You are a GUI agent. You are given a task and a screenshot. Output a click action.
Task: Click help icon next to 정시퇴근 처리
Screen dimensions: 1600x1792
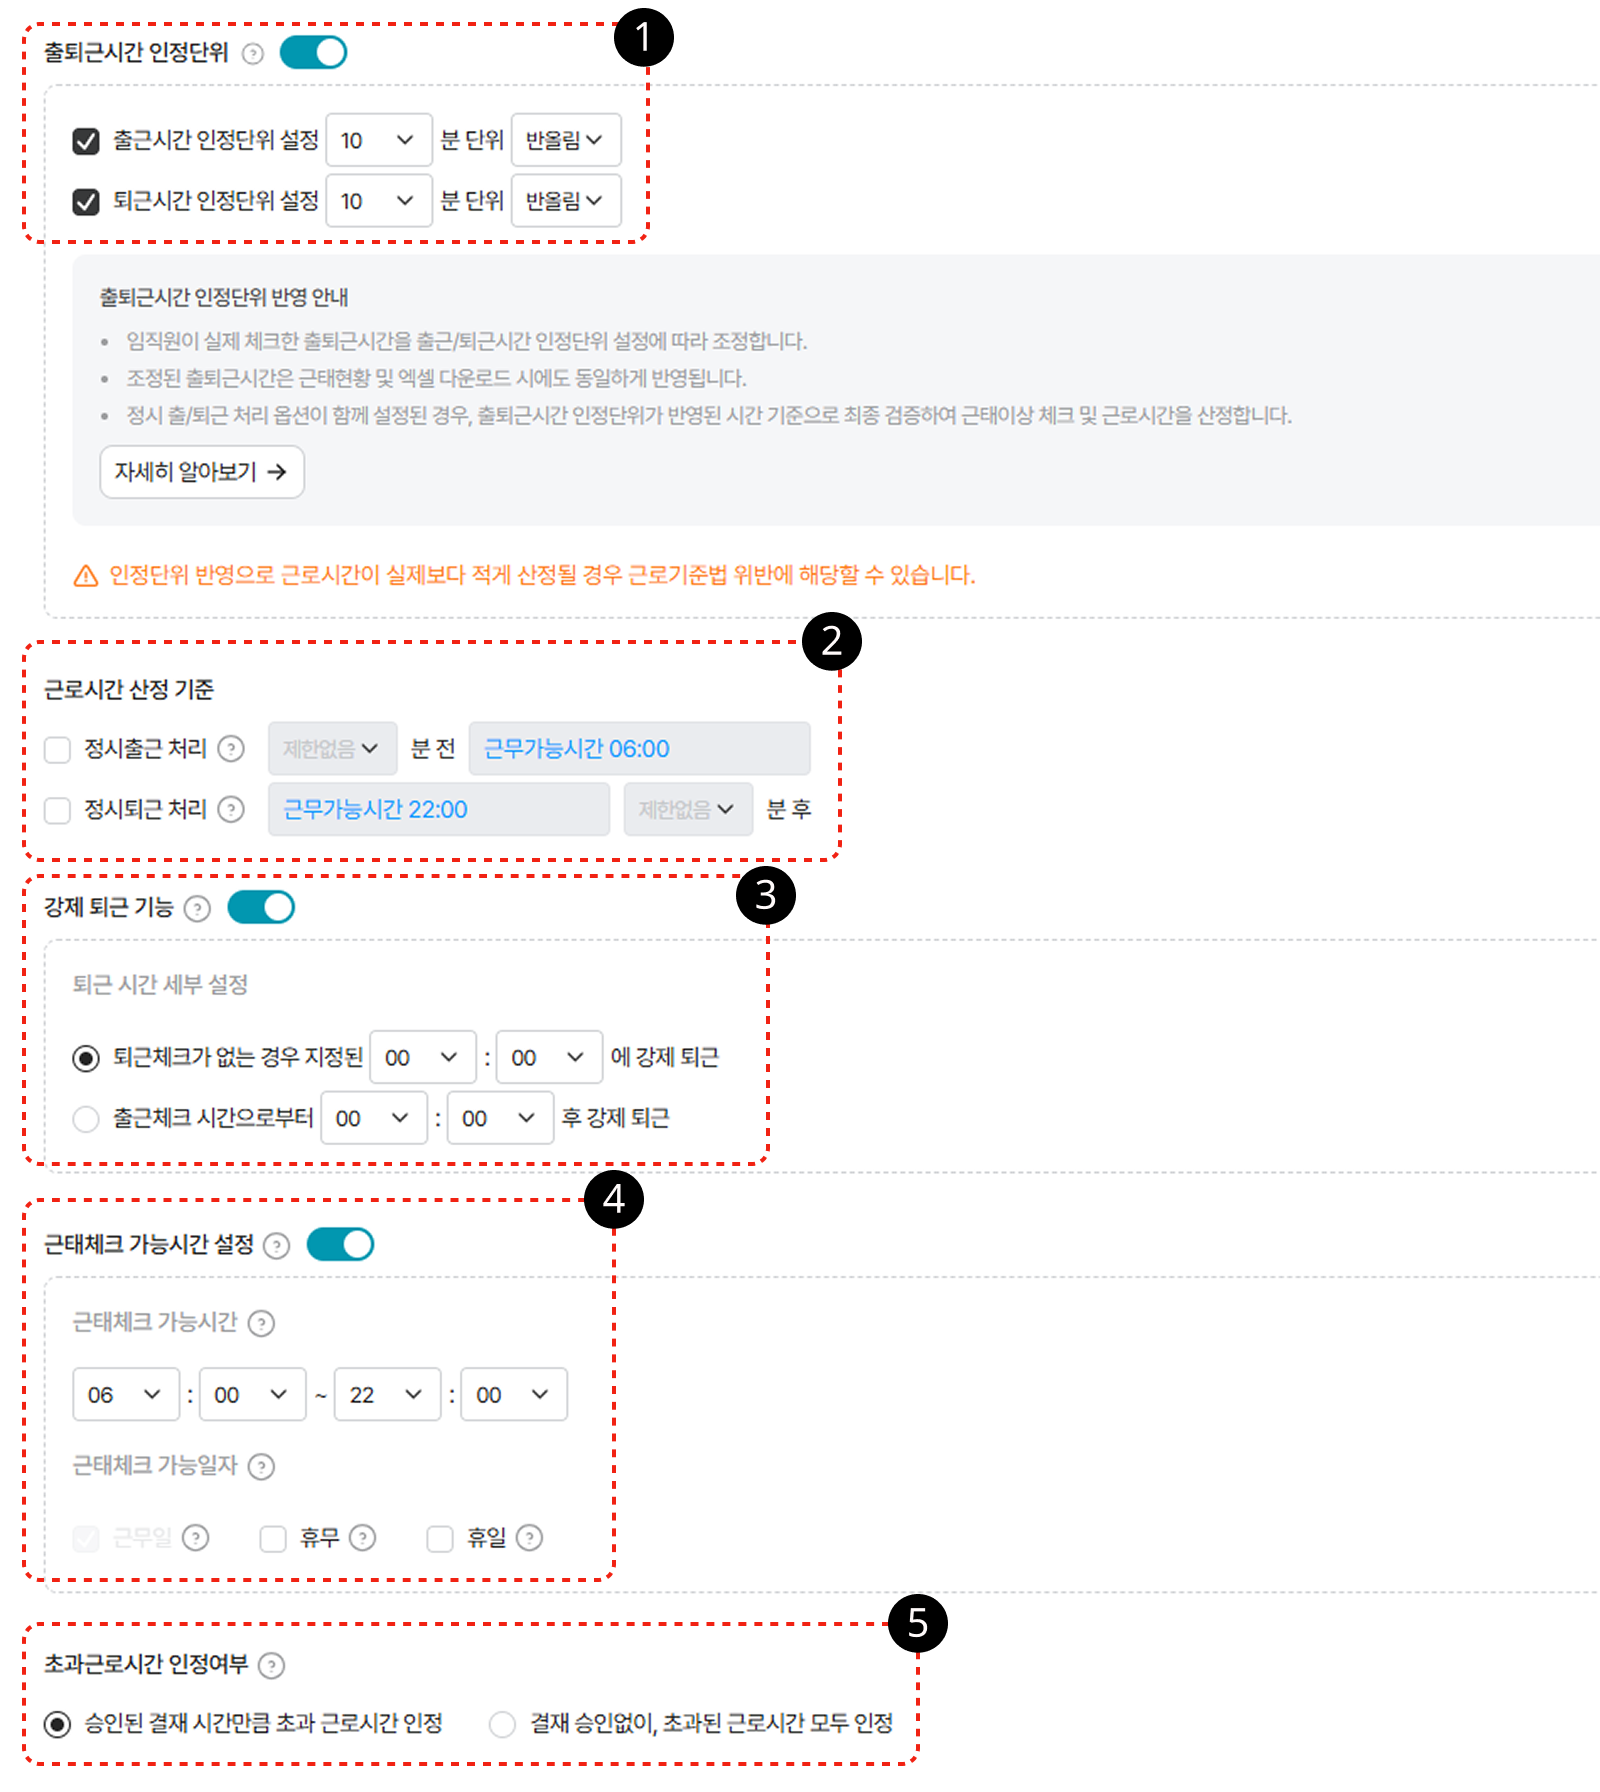(x=231, y=809)
